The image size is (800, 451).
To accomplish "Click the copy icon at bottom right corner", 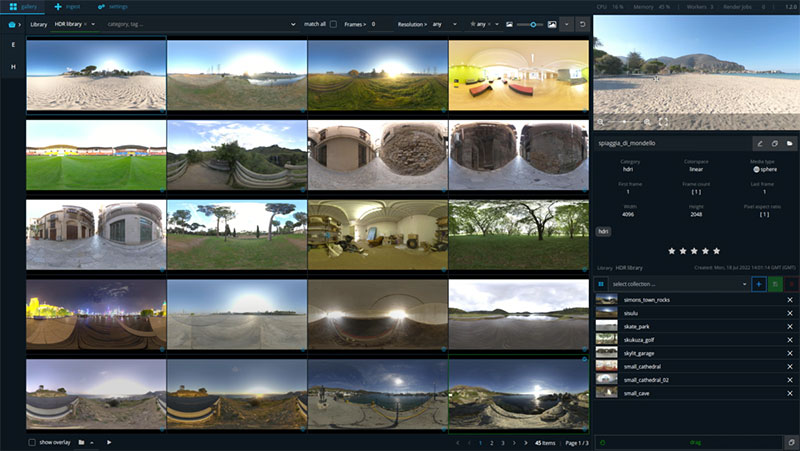I will coord(791,442).
